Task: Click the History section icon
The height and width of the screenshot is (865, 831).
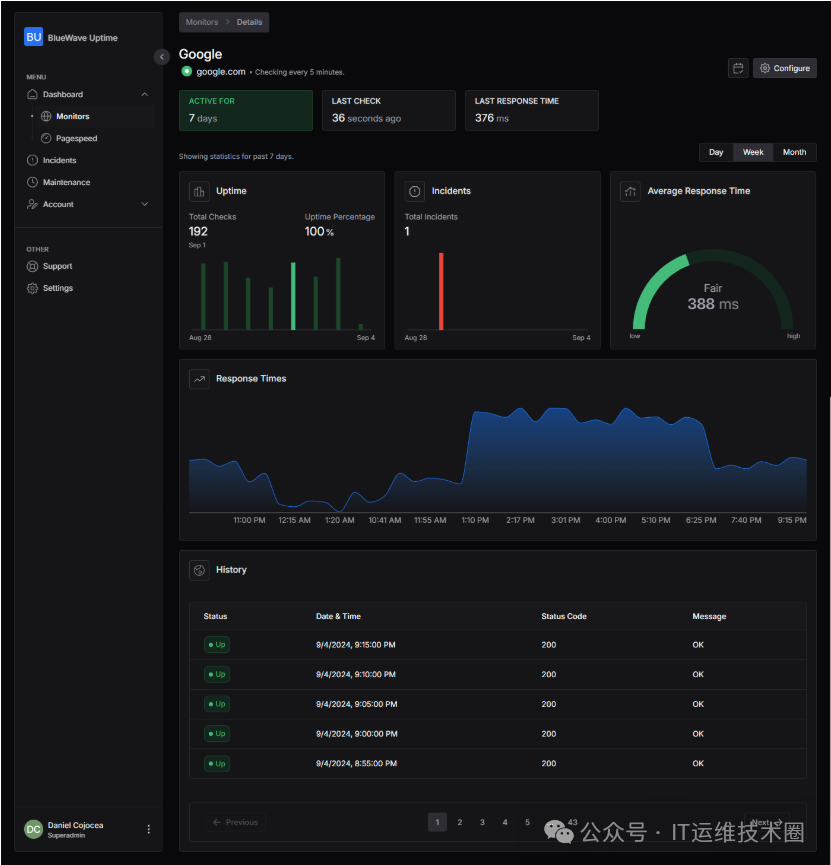Action: [199, 570]
